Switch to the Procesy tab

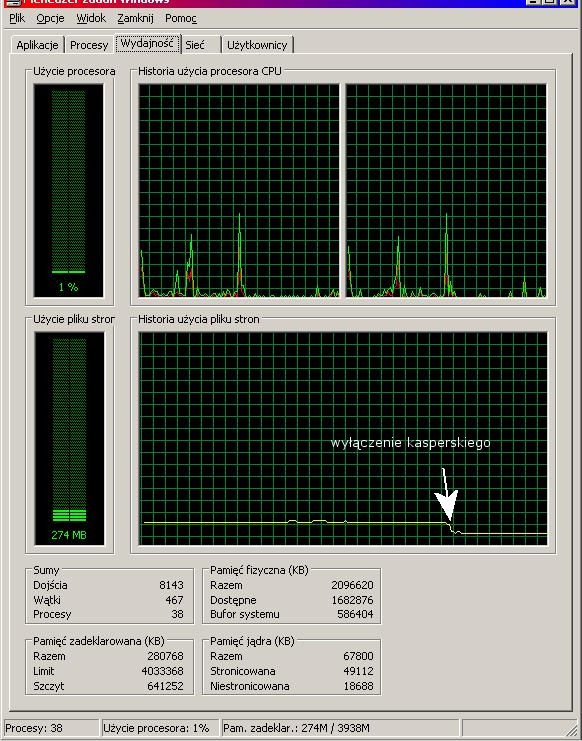(89, 45)
